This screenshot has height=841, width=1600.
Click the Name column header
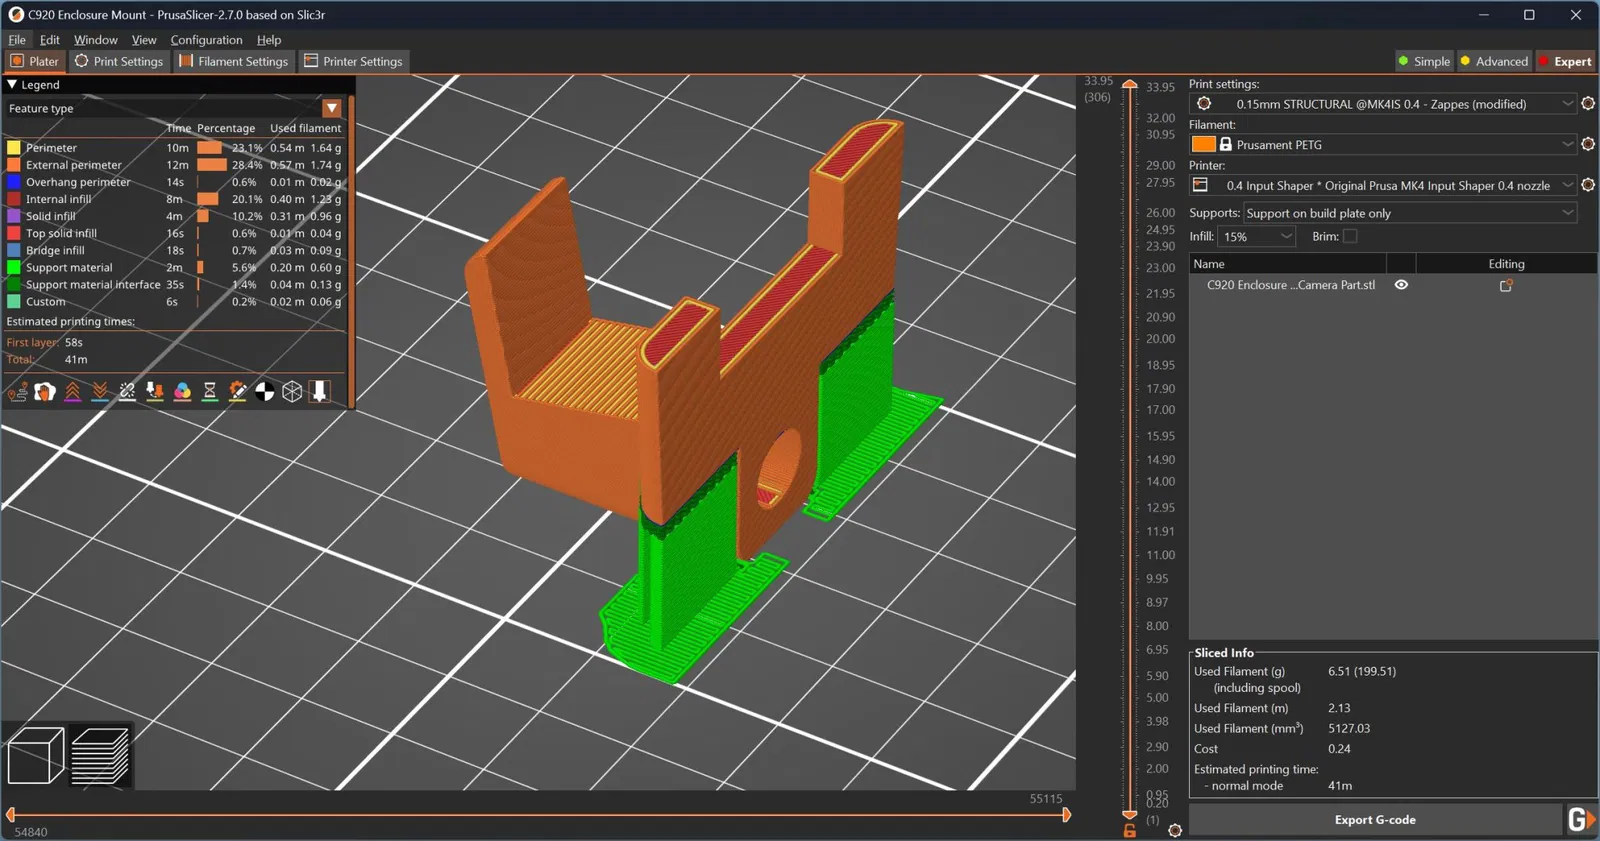tap(1288, 264)
